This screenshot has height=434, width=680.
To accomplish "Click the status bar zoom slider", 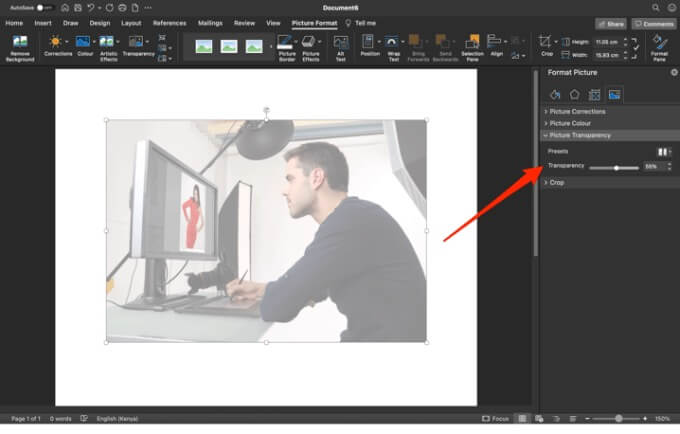I will coord(616,418).
